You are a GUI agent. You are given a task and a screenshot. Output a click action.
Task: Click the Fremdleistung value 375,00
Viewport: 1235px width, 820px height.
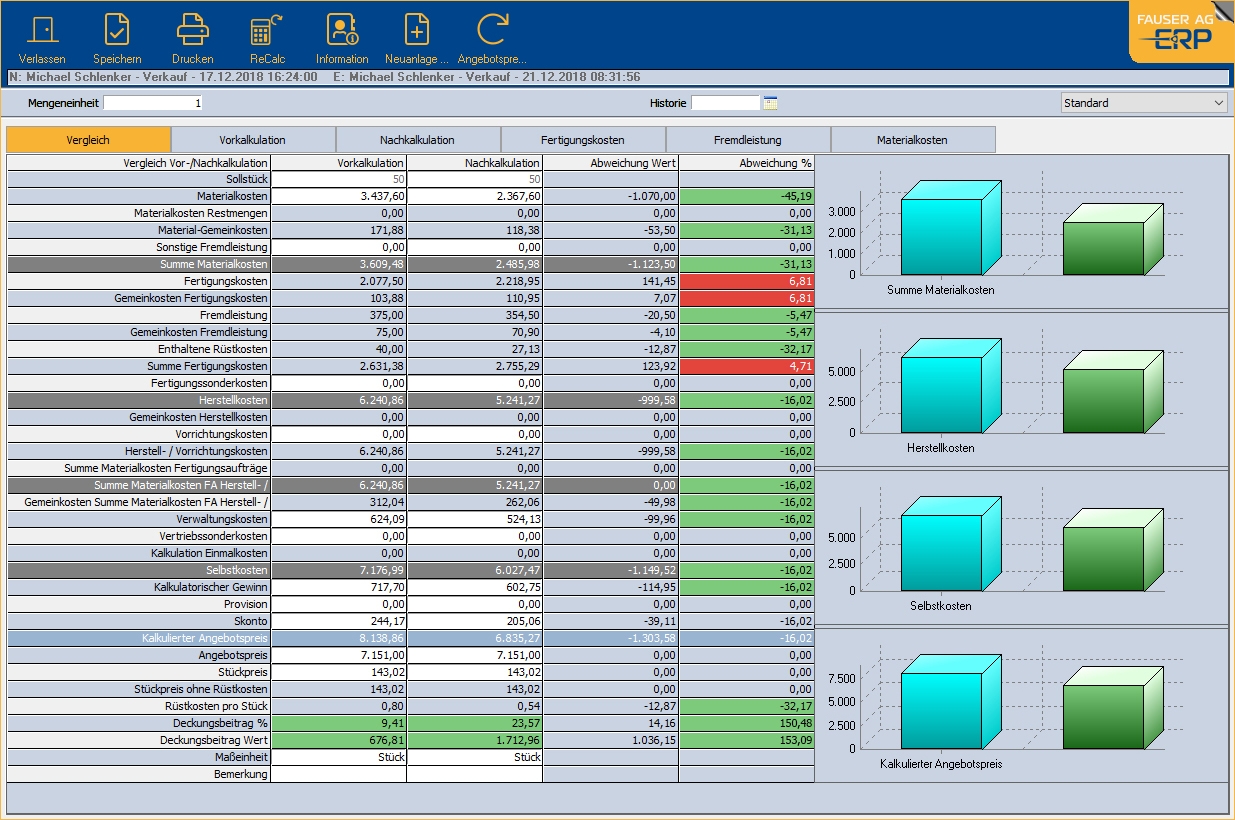(x=338, y=315)
